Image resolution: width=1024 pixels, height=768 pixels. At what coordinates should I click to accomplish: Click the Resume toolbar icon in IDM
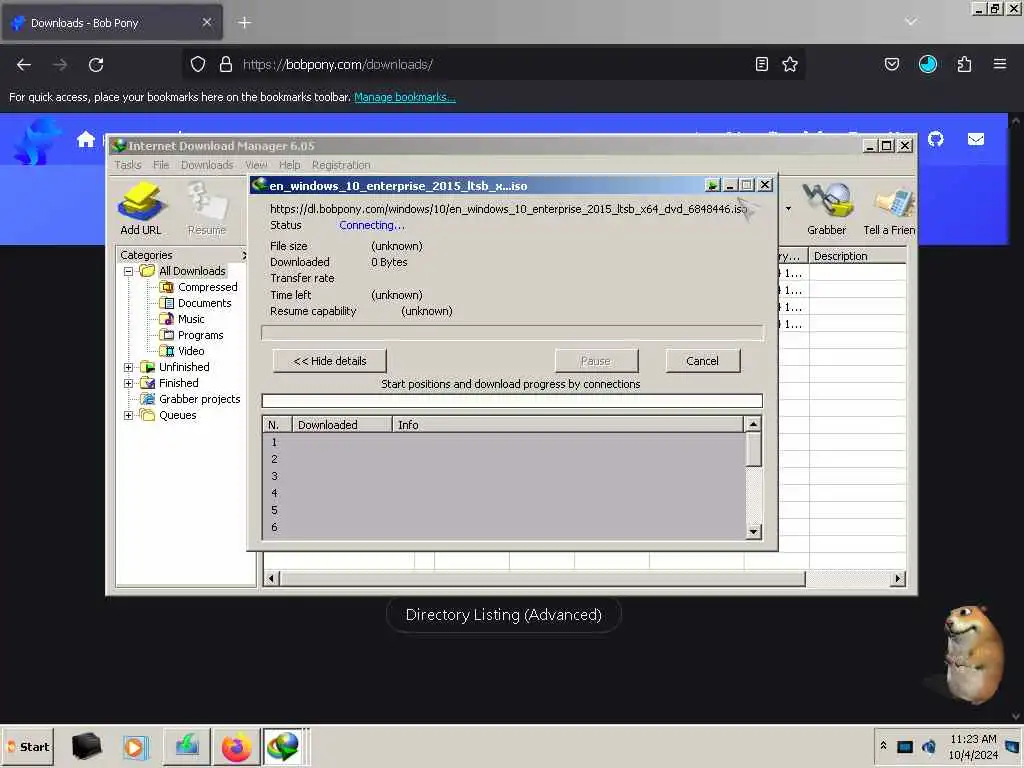click(x=206, y=209)
